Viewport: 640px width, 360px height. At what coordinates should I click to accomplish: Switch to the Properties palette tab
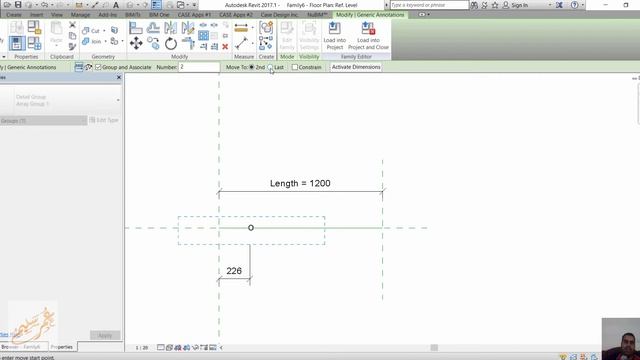coord(62,347)
